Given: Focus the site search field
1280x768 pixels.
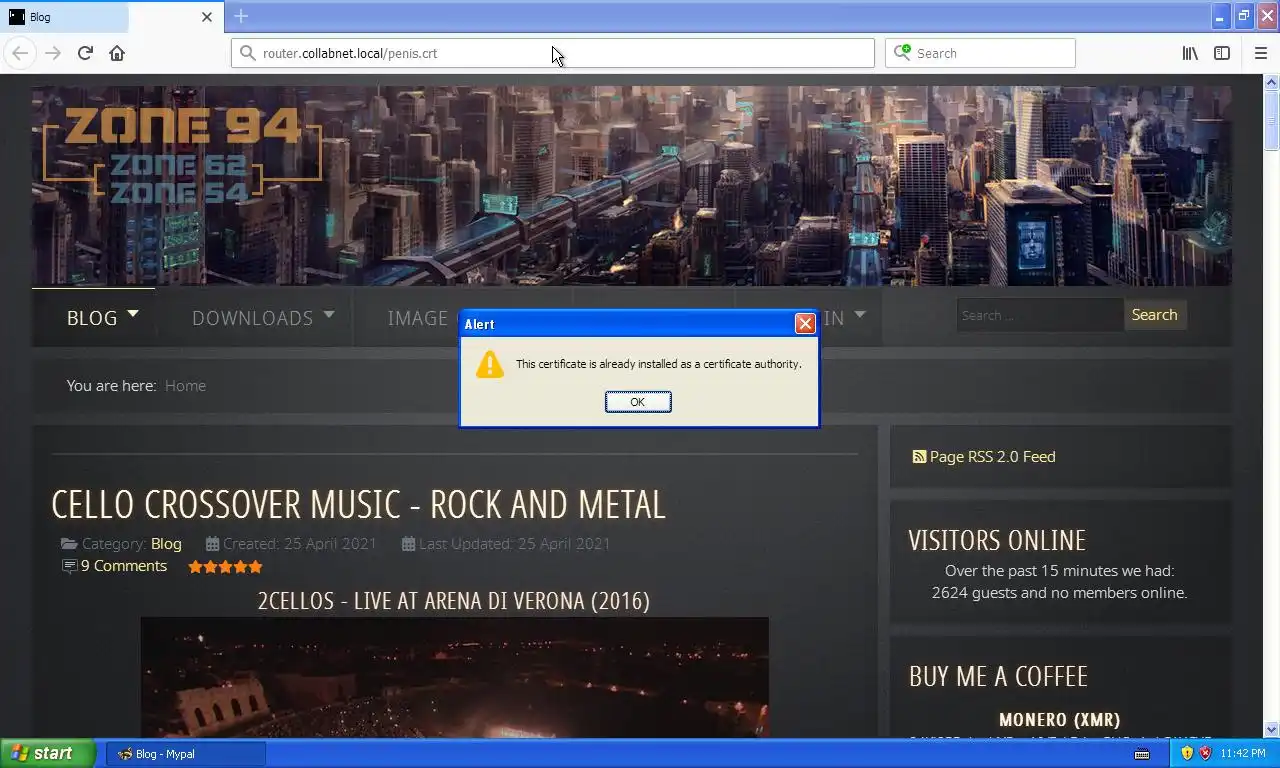Looking at the screenshot, I should click(1040, 315).
